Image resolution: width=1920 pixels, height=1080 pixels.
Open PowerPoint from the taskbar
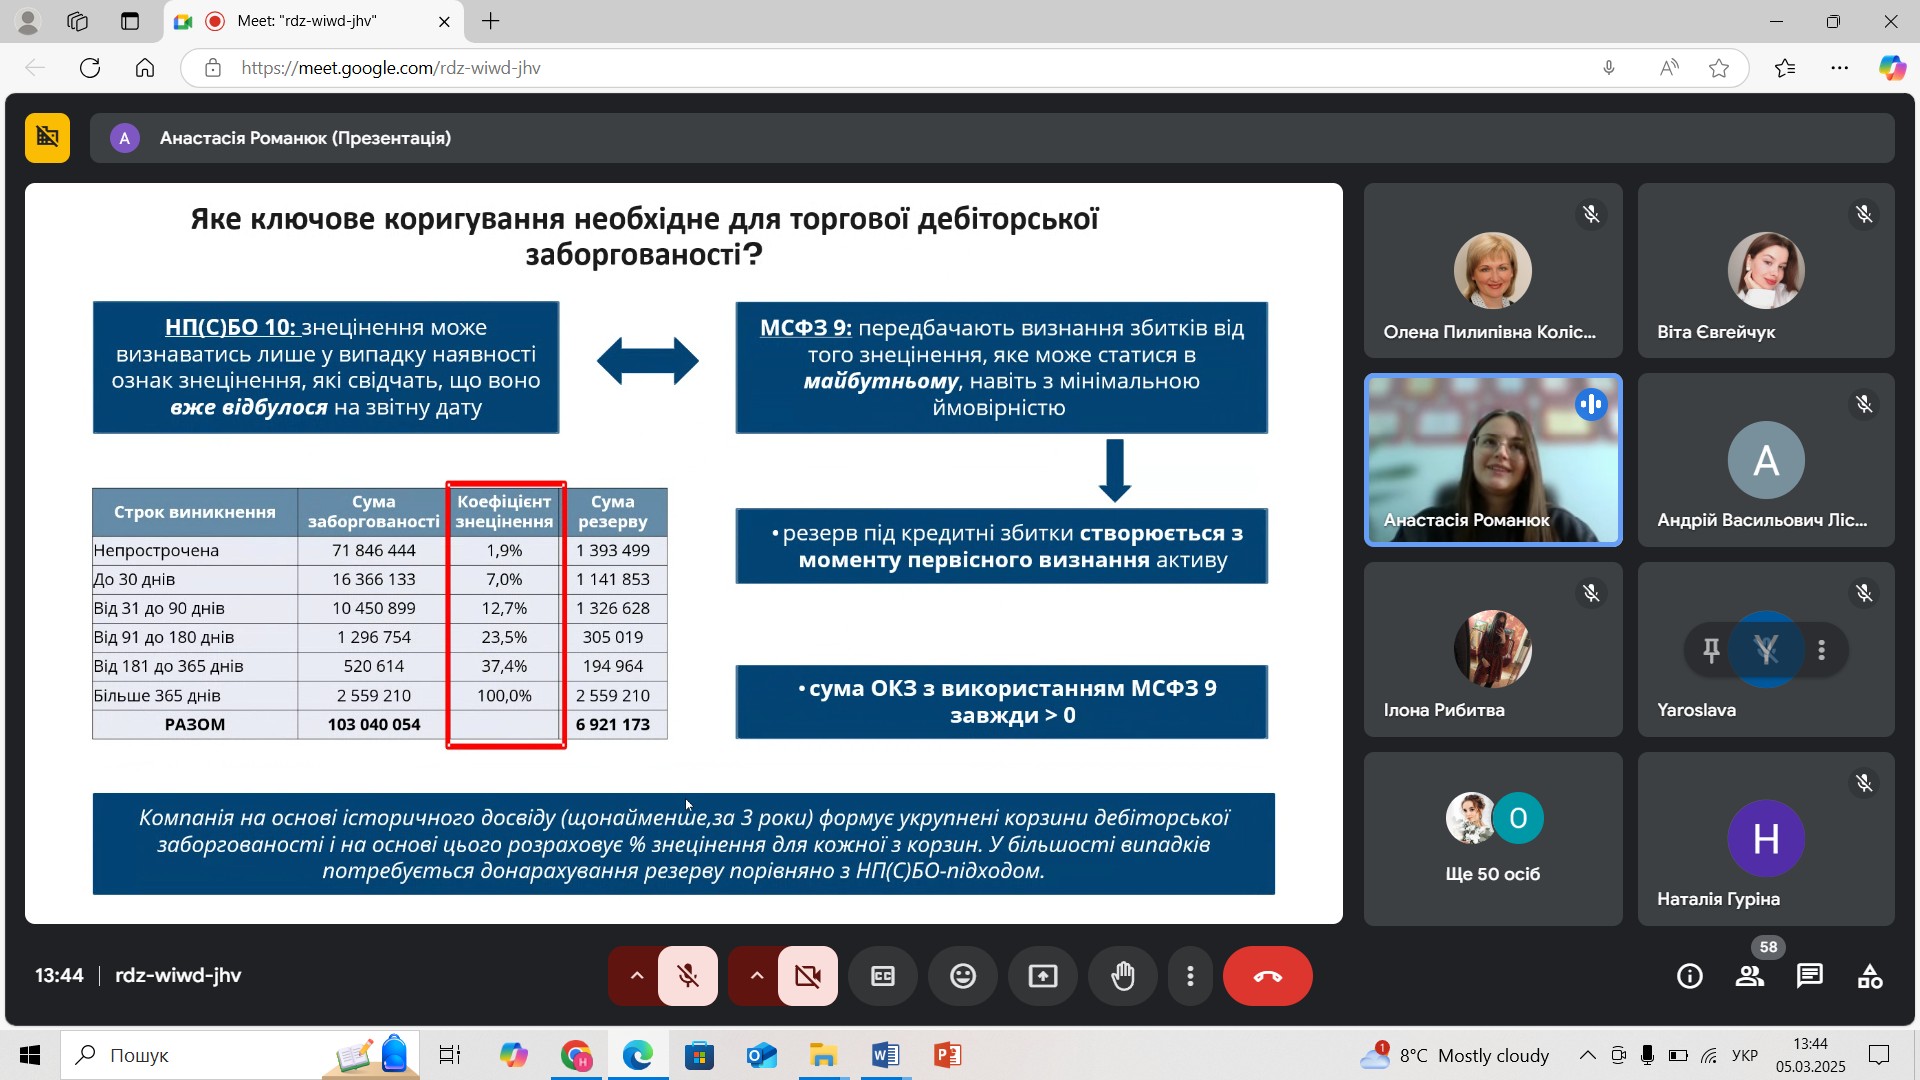point(947,1055)
